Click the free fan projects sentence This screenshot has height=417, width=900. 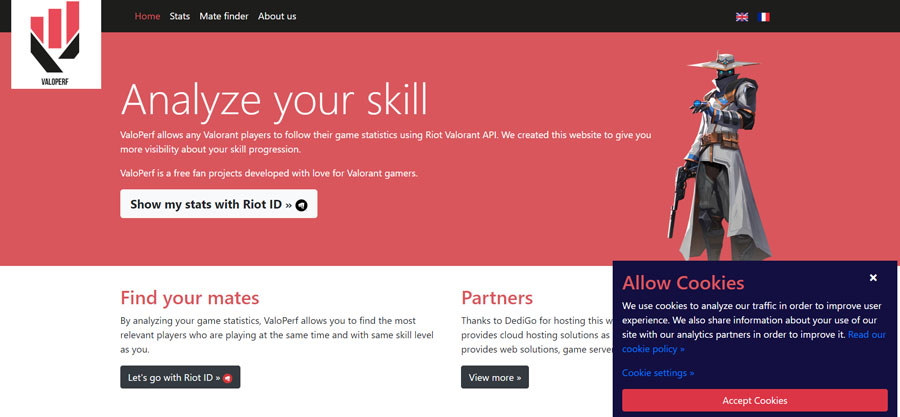pyautogui.click(x=269, y=173)
